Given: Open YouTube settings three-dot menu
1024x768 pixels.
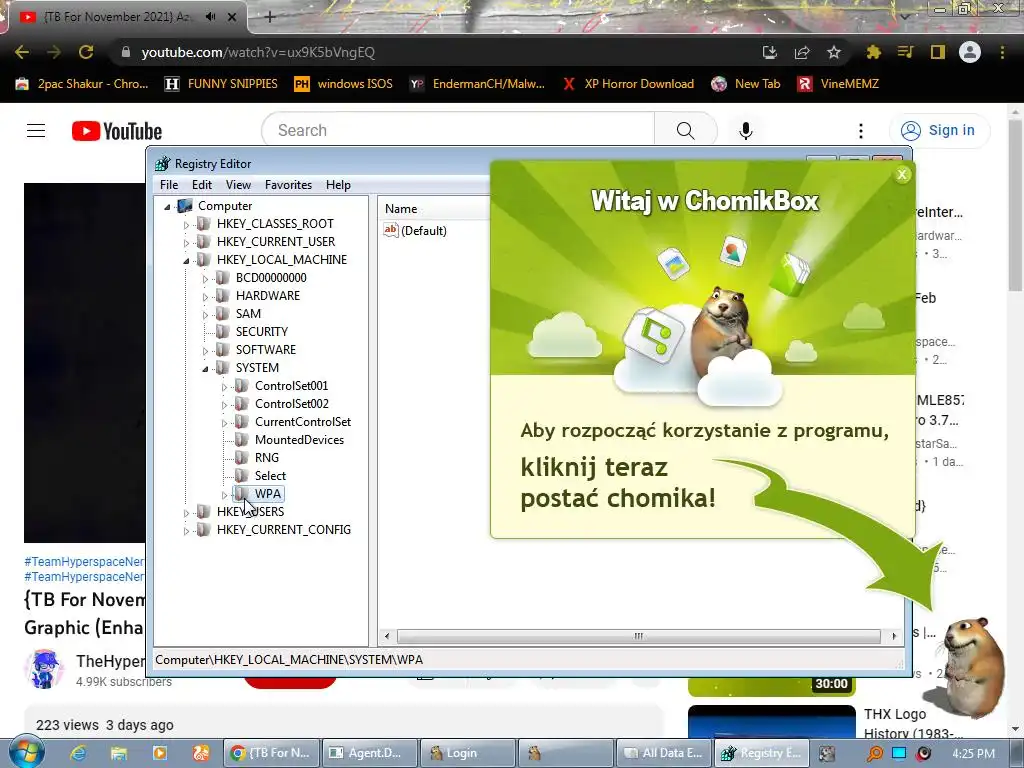Looking at the screenshot, I should 861,131.
